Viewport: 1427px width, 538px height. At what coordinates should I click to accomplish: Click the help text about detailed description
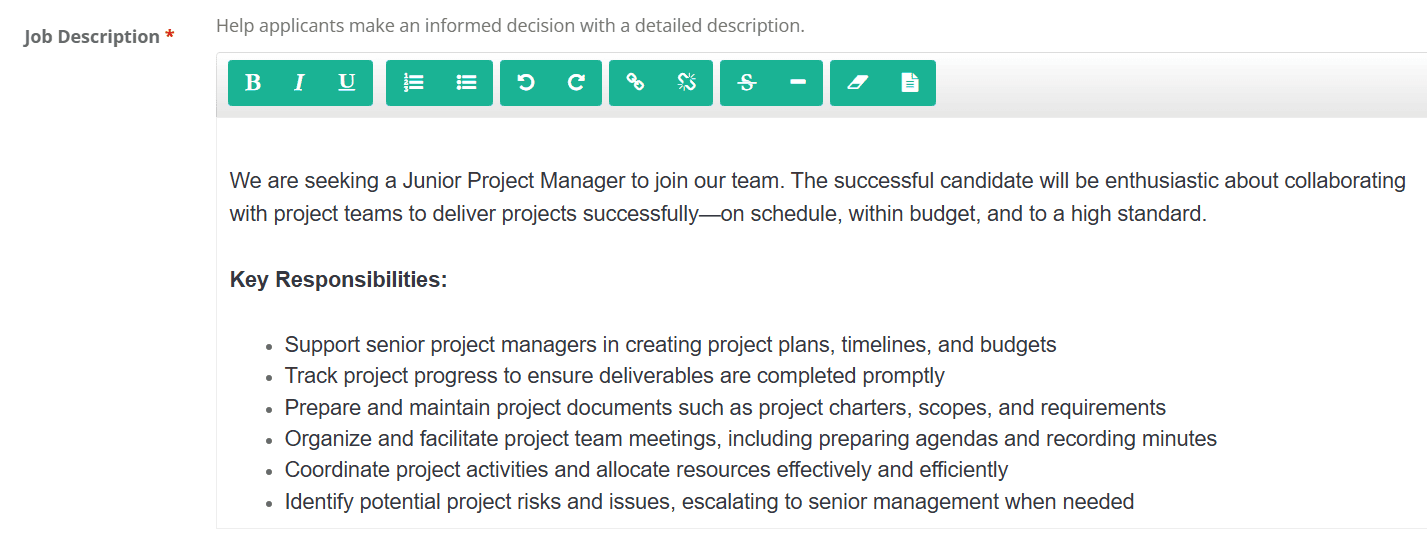point(510,26)
